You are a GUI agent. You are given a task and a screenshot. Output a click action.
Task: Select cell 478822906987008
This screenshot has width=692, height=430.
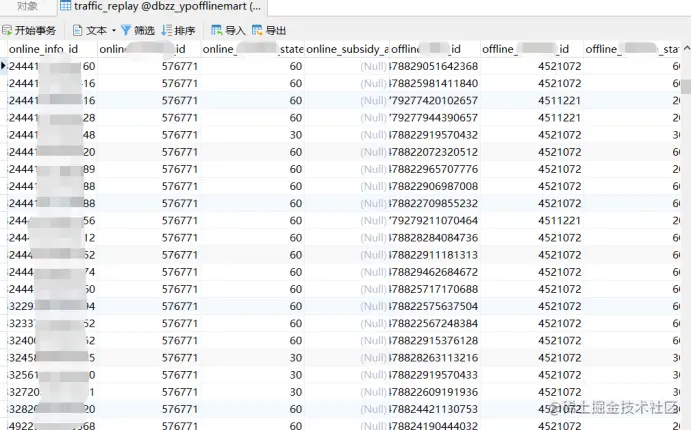(434, 186)
